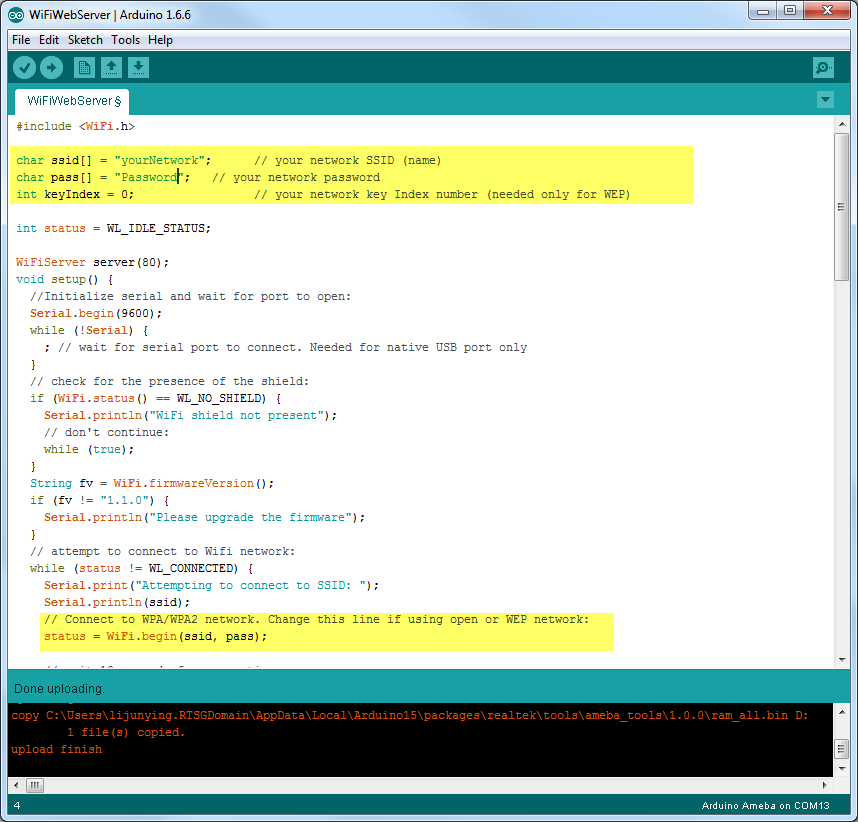Click the while (true) line
This screenshot has width=858, height=822.
click(x=89, y=449)
